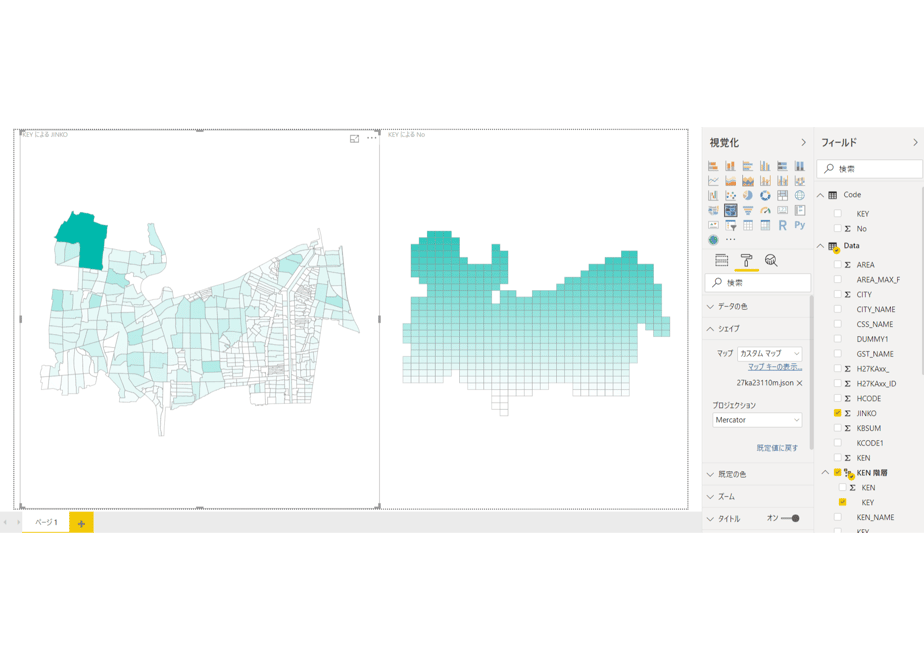Image resolution: width=924 pixels, height=660 pixels.
Task: Select the ページ1 page tab
Action: click(x=46, y=522)
